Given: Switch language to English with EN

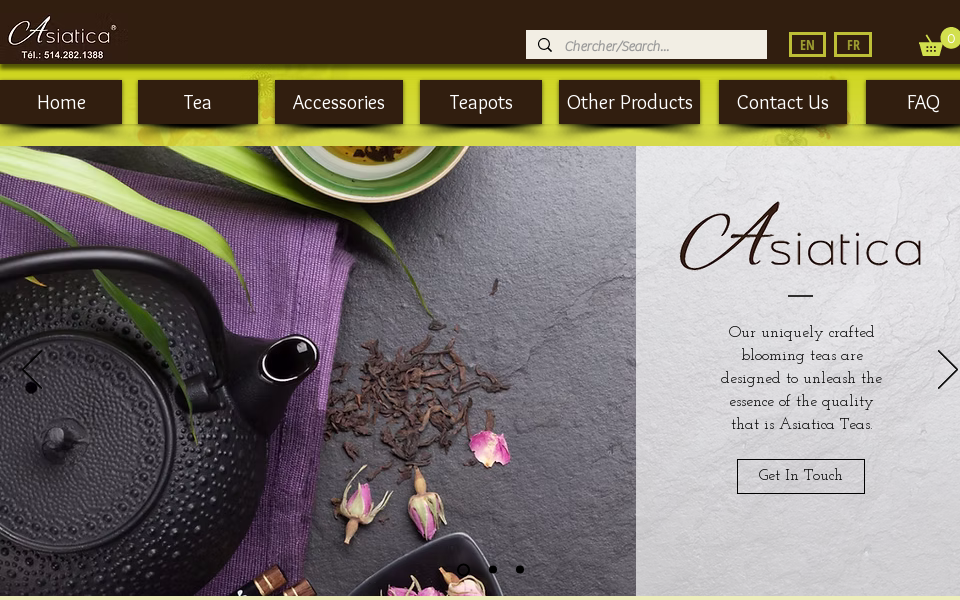Looking at the screenshot, I should tap(807, 45).
